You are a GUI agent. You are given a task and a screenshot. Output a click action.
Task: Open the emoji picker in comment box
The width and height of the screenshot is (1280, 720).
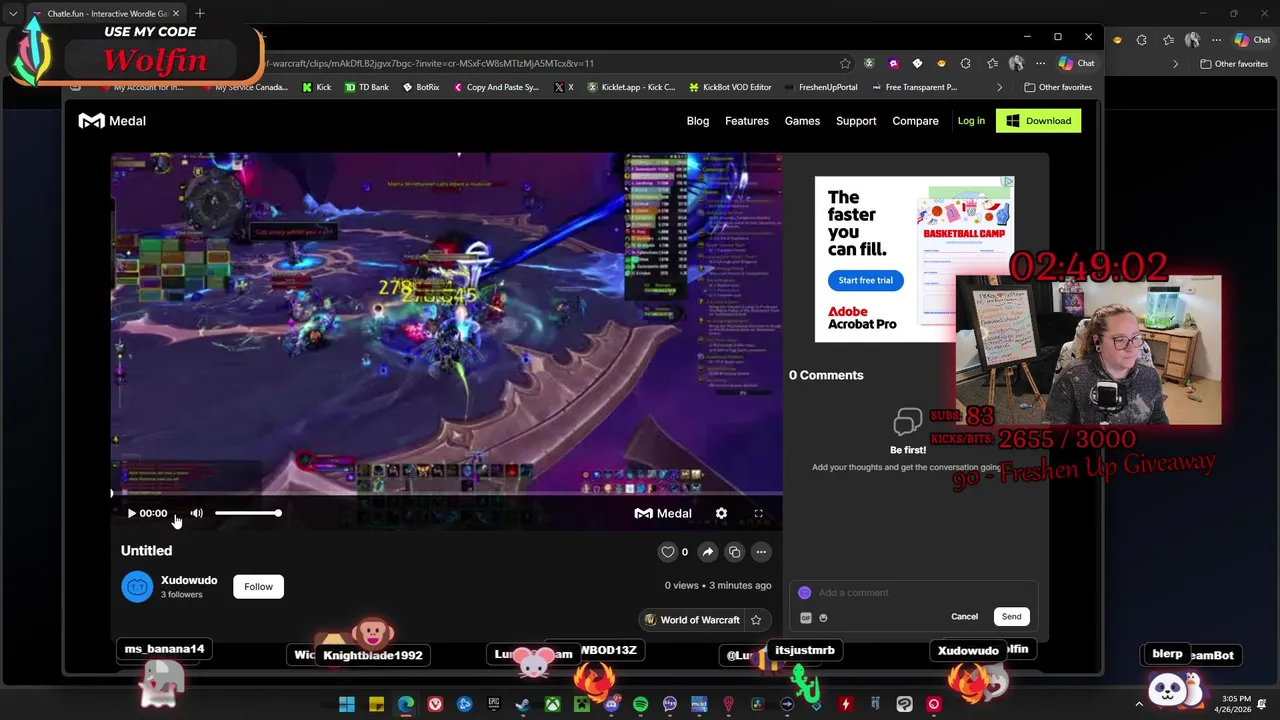point(823,618)
